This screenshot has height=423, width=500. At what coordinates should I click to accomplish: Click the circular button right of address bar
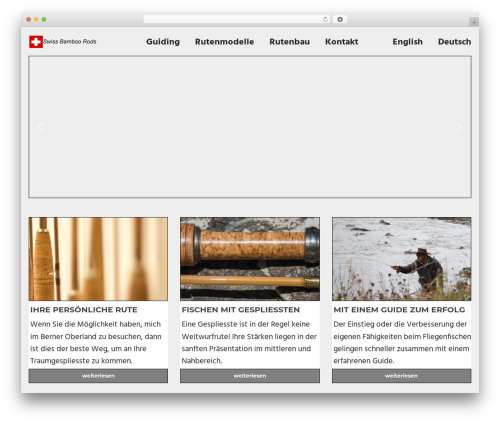click(x=340, y=20)
